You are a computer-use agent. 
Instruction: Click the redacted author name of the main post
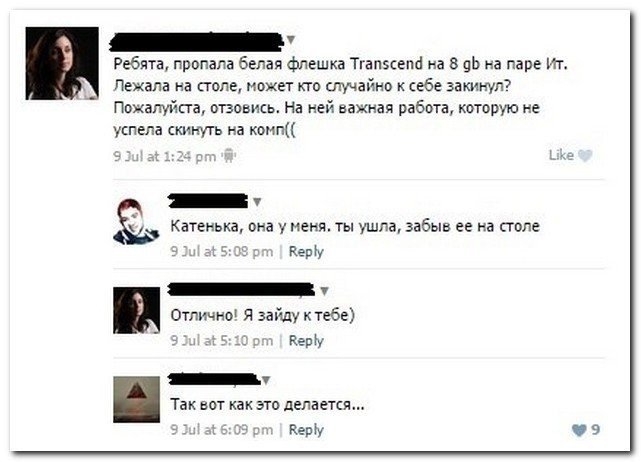[x=197, y=41]
